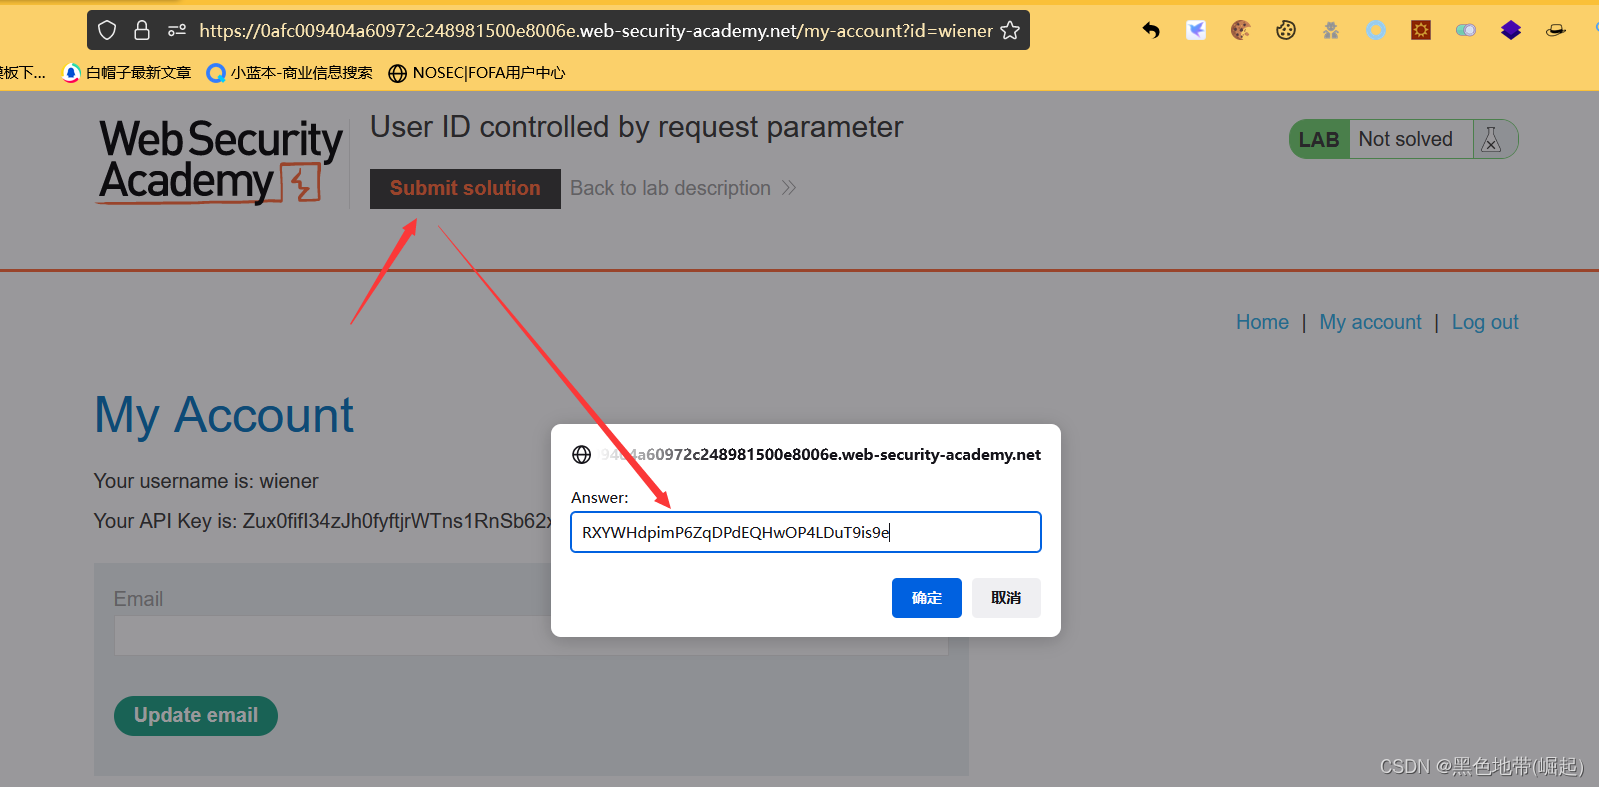The height and width of the screenshot is (787, 1599).
Task: Go to My account navigation link
Action: (x=1370, y=322)
